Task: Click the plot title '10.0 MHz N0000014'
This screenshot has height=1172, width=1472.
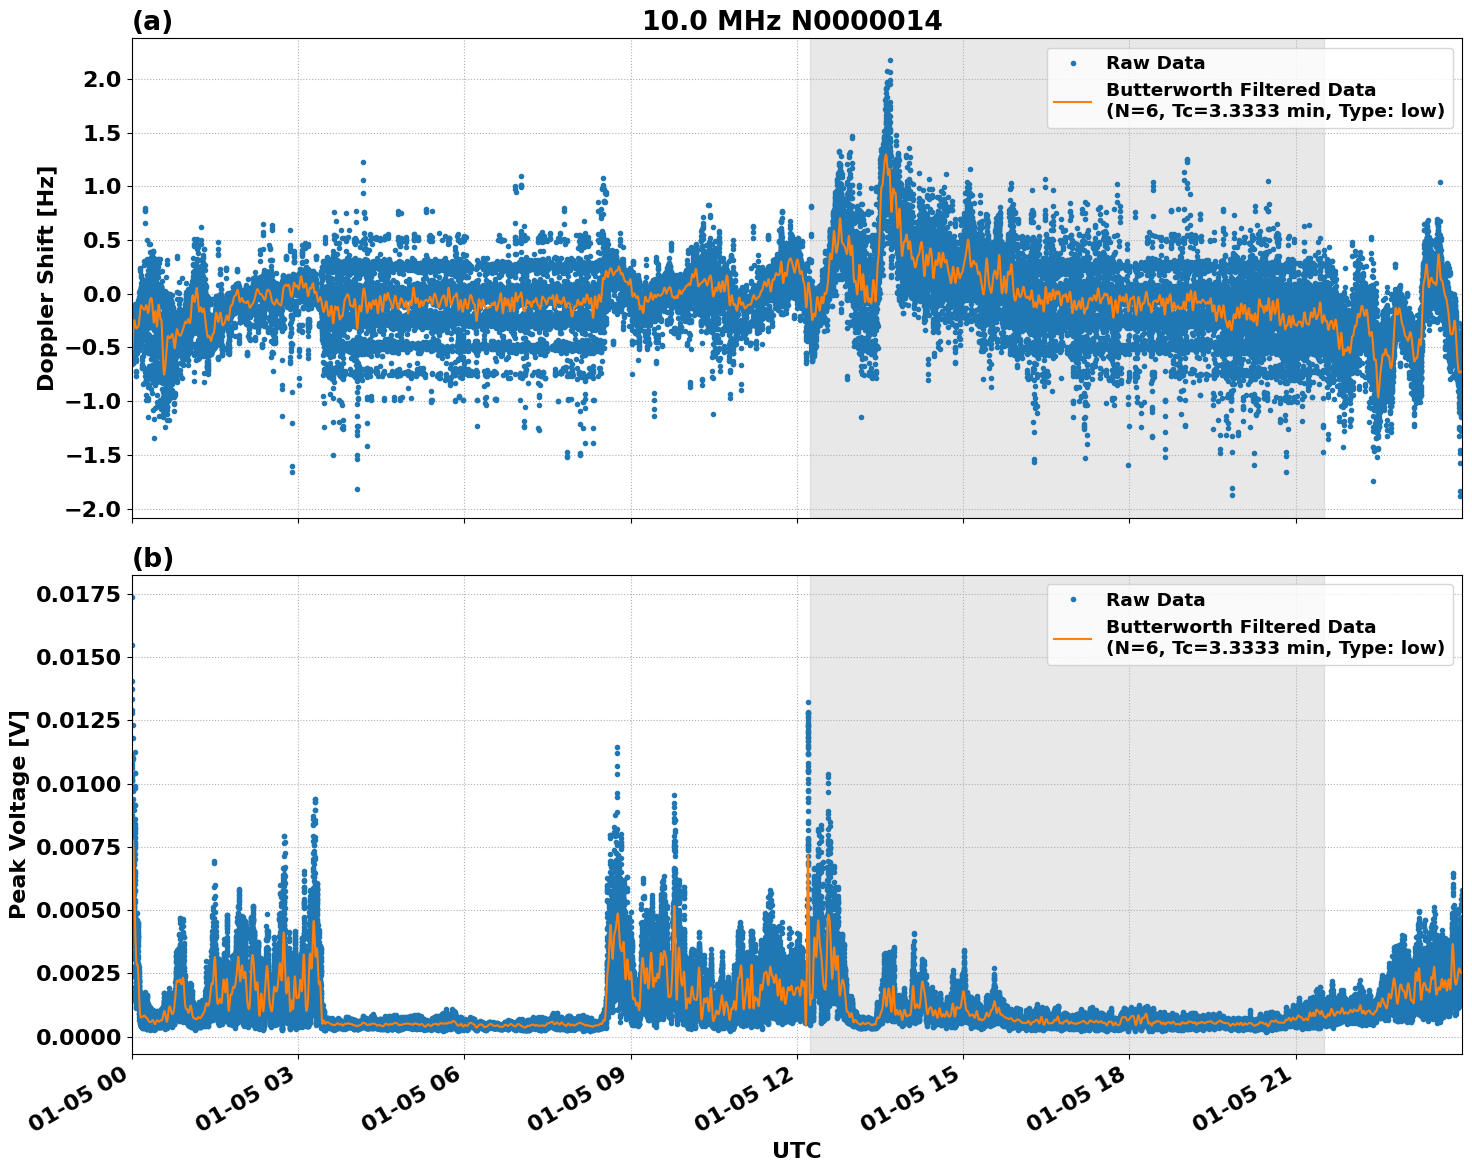Action: click(x=791, y=21)
